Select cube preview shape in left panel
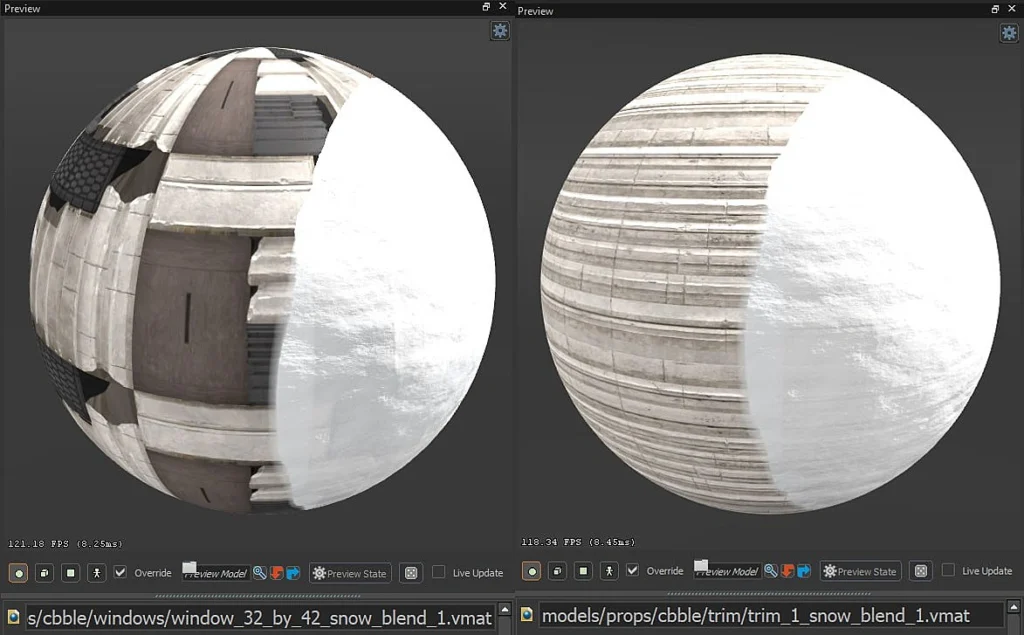The image size is (1024, 635). [x=44, y=573]
